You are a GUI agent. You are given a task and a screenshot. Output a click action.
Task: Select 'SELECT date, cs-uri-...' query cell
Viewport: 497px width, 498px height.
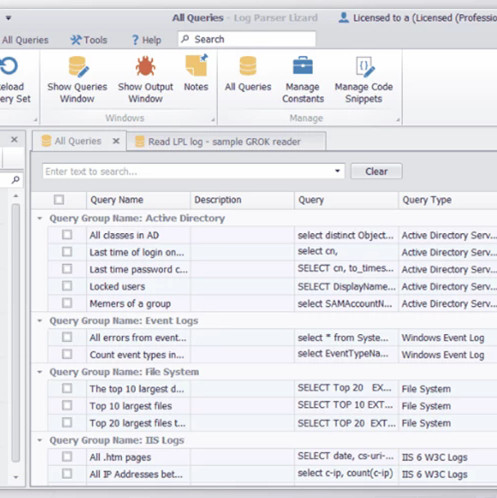346,456
